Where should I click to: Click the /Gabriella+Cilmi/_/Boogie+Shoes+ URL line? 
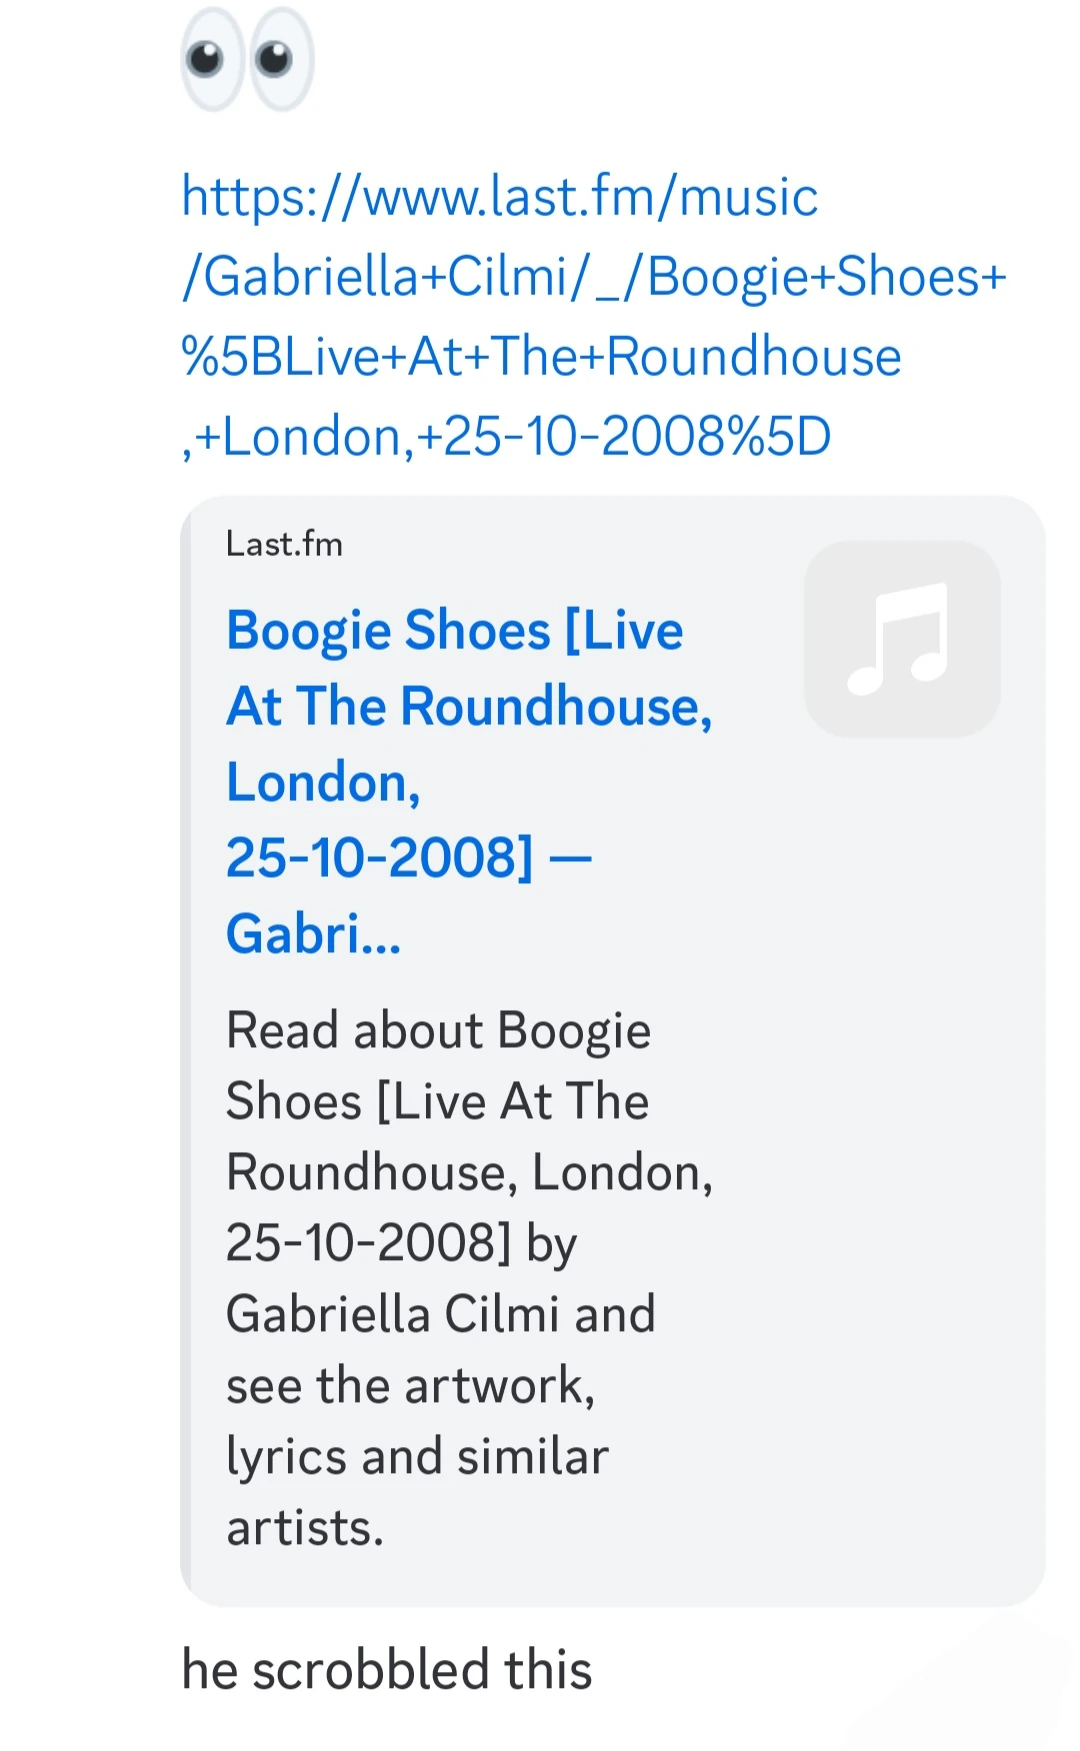tap(593, 277)
